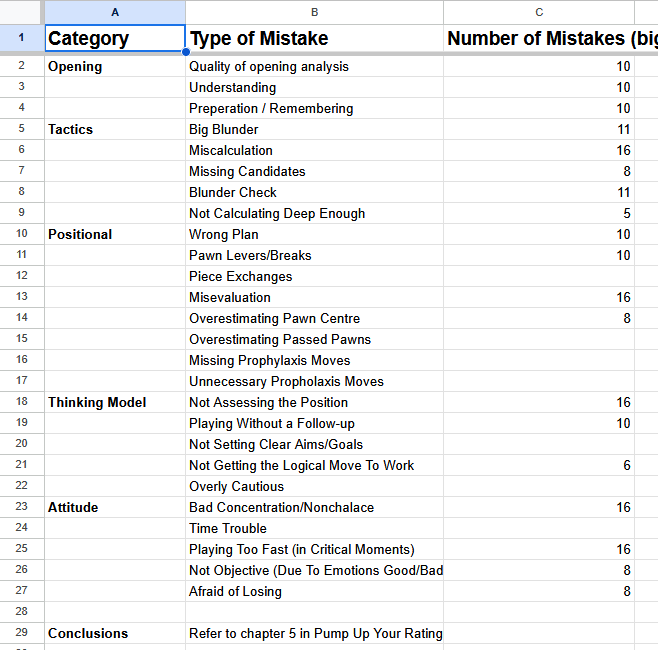
Task: Click row 28 header number
Action: click(22, 611)
